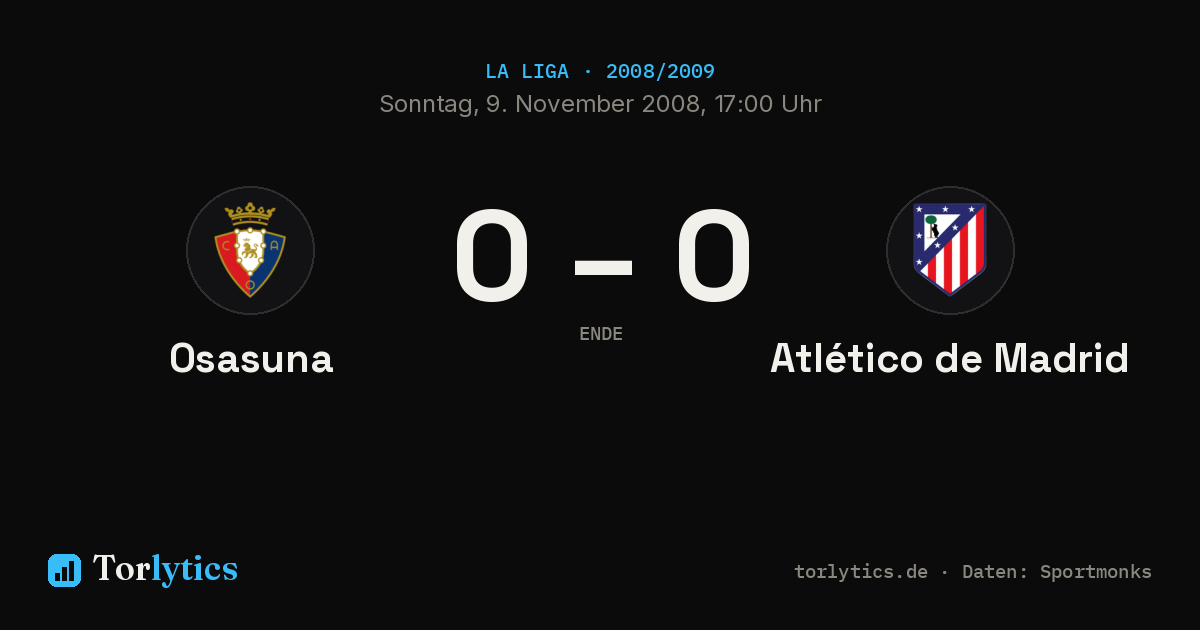Click the Osasuna club crest
1200x630 pixels.
pos(250,250)
